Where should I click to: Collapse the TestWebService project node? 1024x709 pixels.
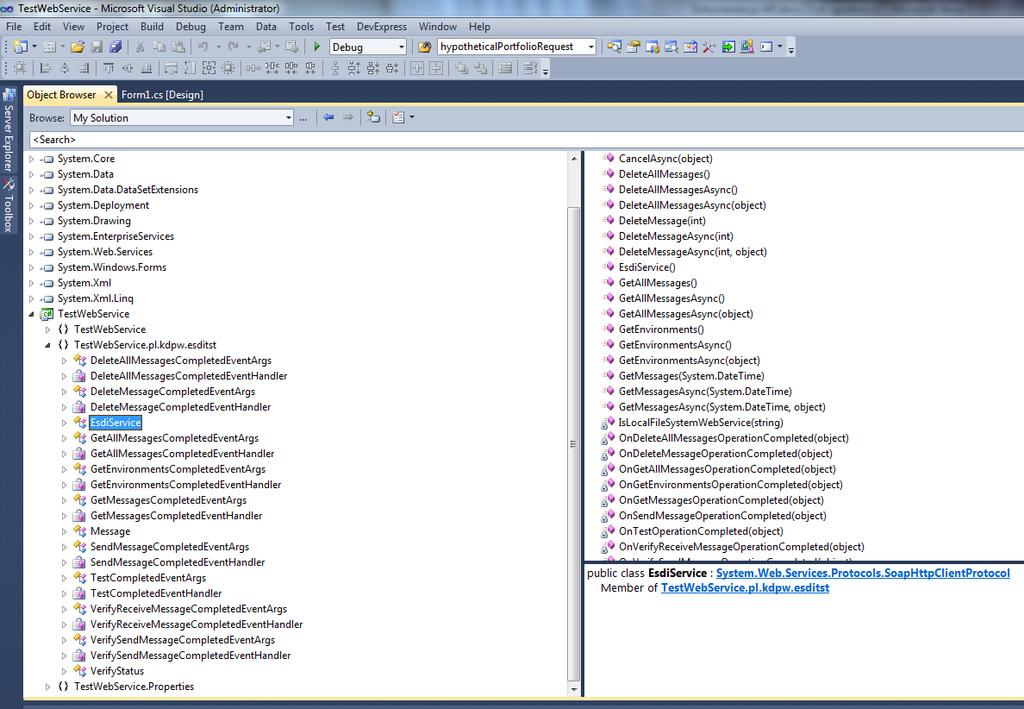31,314
